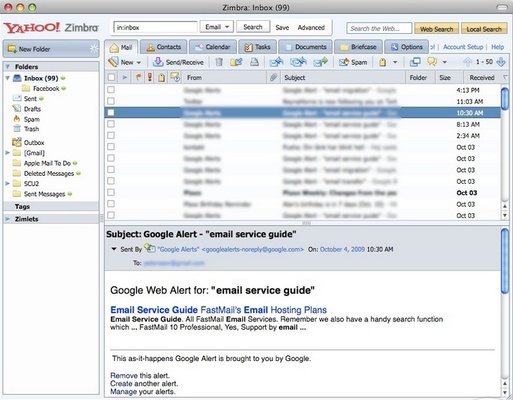Switch to the Calendar tab

pos(213,47)
